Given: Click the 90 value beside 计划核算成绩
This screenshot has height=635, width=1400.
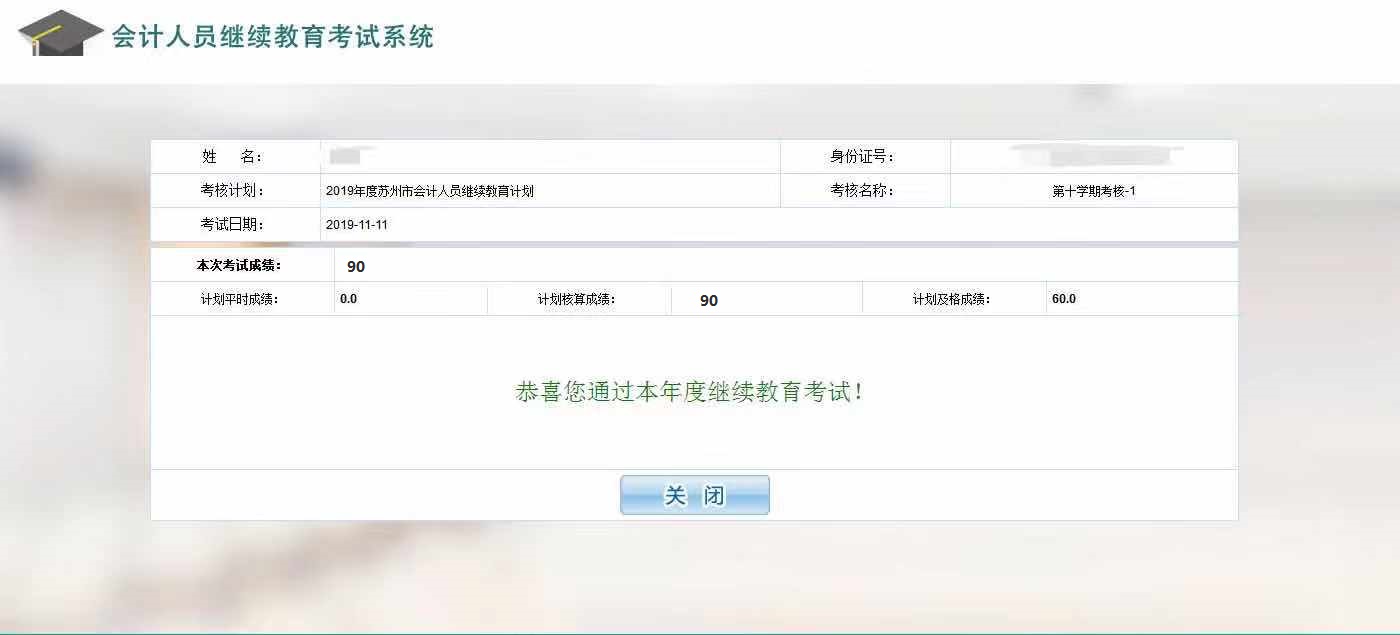Looking at the screenshot, I should (709, 301).
